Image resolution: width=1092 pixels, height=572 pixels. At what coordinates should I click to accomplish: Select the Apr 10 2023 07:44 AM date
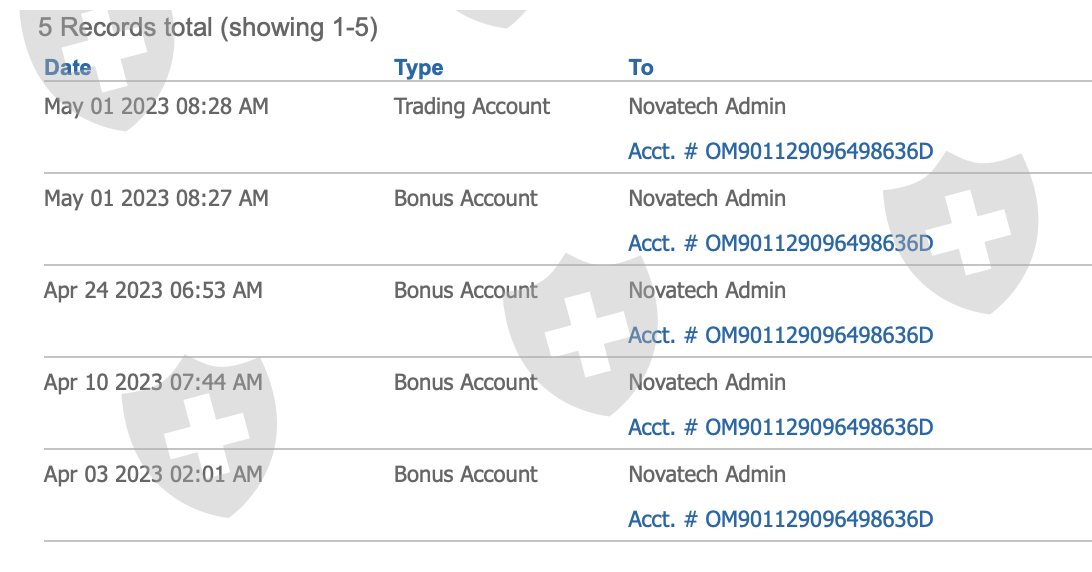(153, 382)
